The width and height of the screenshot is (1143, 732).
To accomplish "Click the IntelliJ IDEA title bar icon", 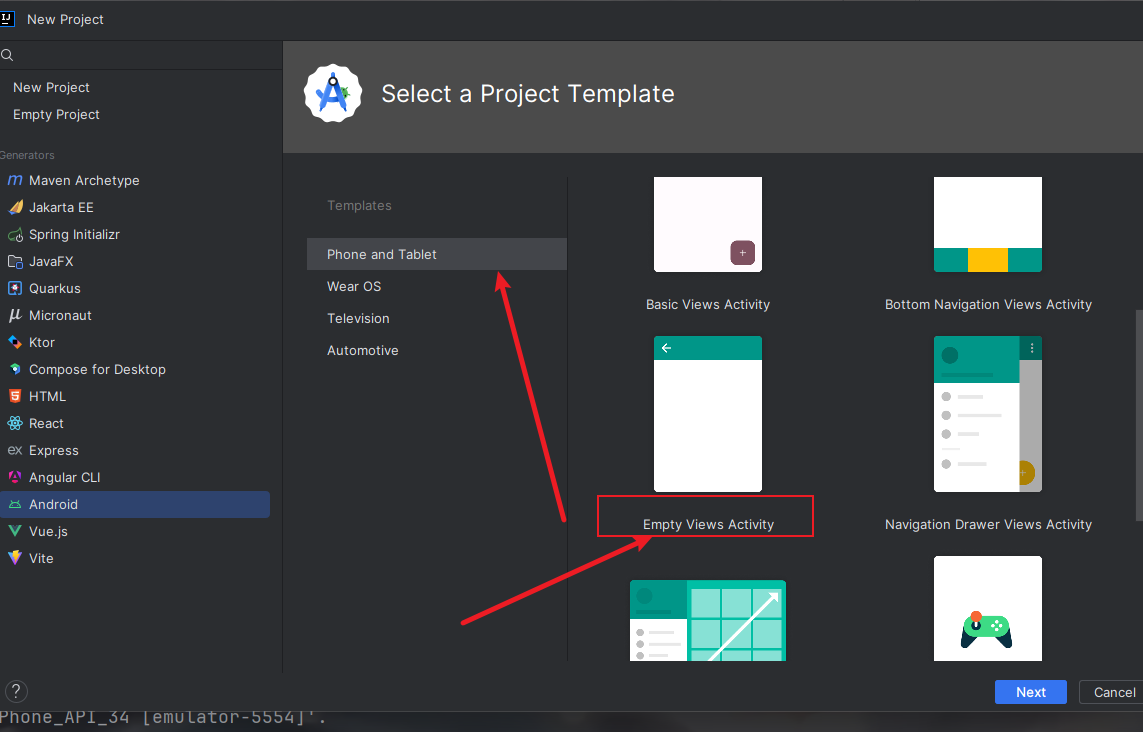I will tap(7, 19).
